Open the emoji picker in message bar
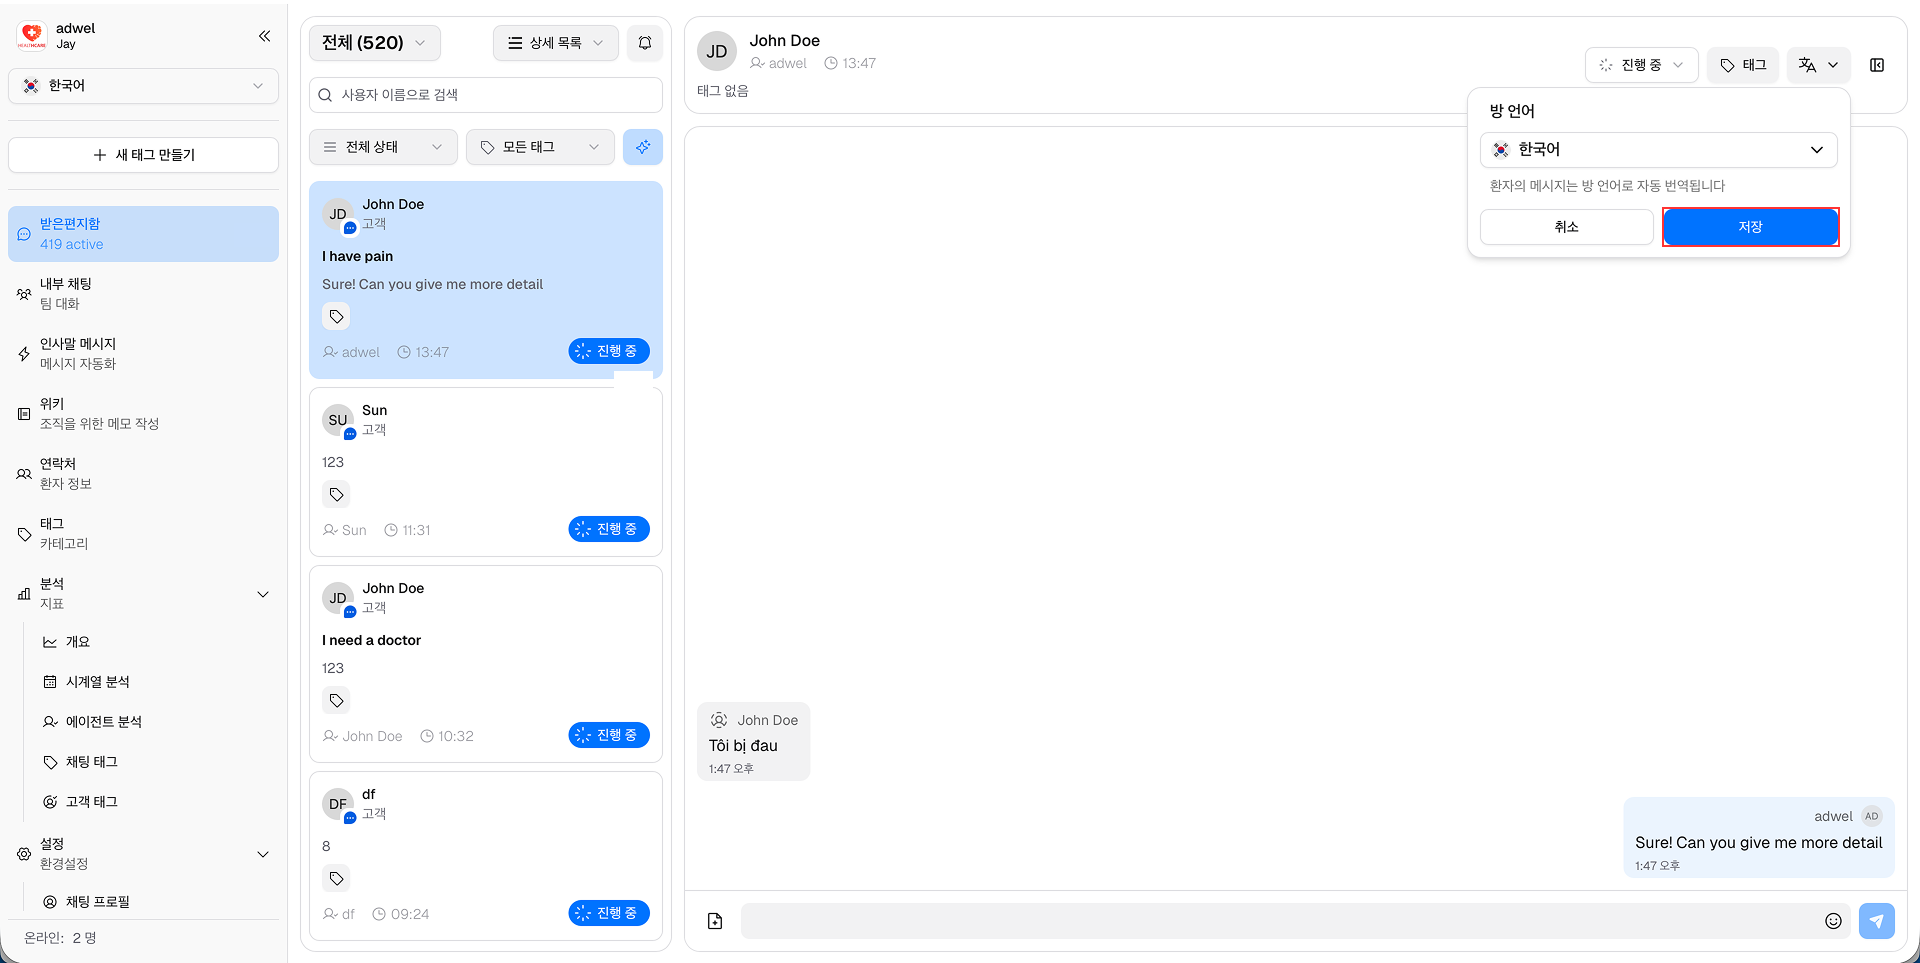Image resolution: width=1920 pixels, height=963 pixels. point(1833,921)
